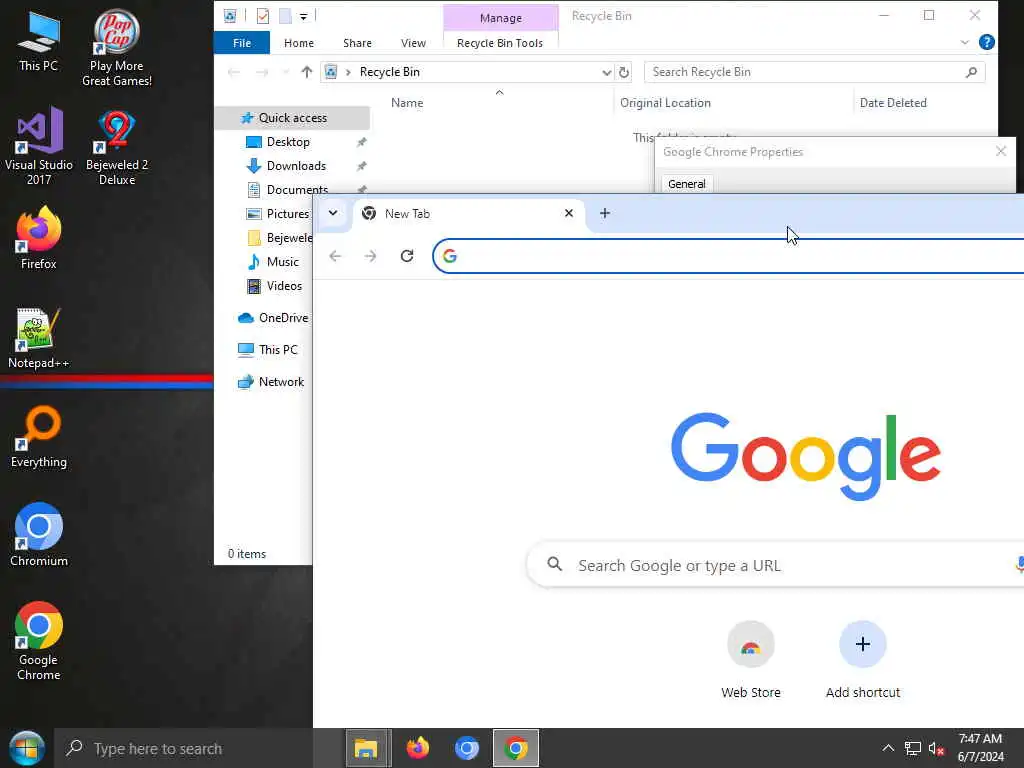Image resolution: width=1024 pixels, height=768 pixels.
Task: Expand the Explorer address bar history dropdown
Action: pyautogui.click(x=607, y=72)
